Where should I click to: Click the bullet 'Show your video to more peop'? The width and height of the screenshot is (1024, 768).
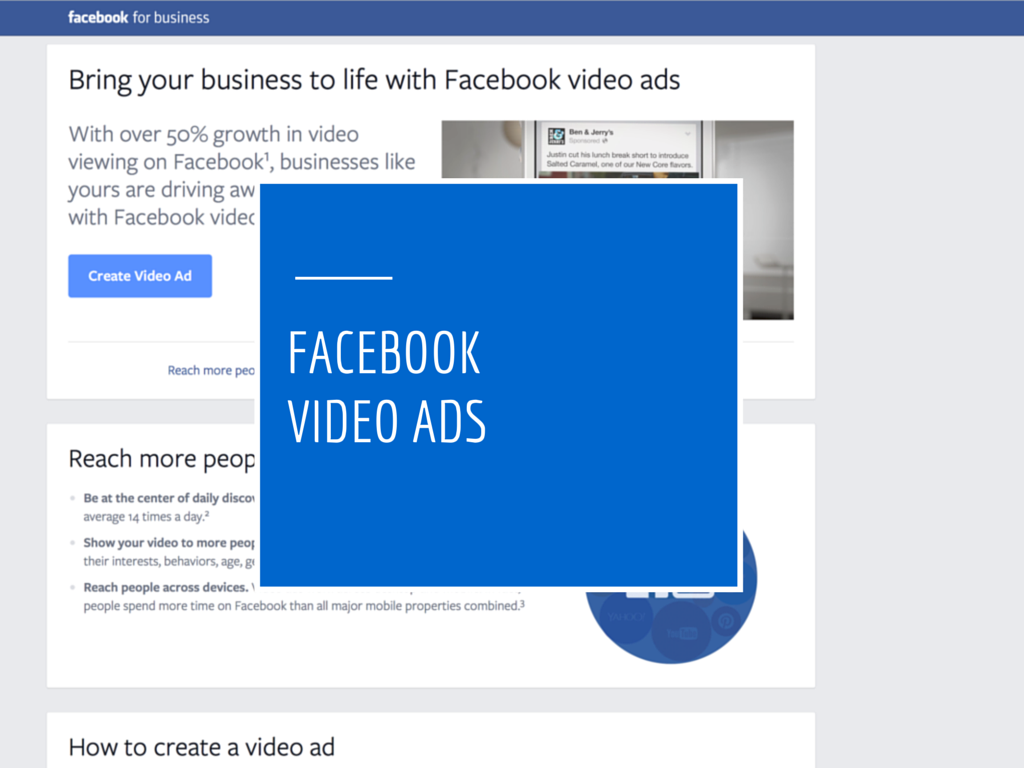point(168,543)
